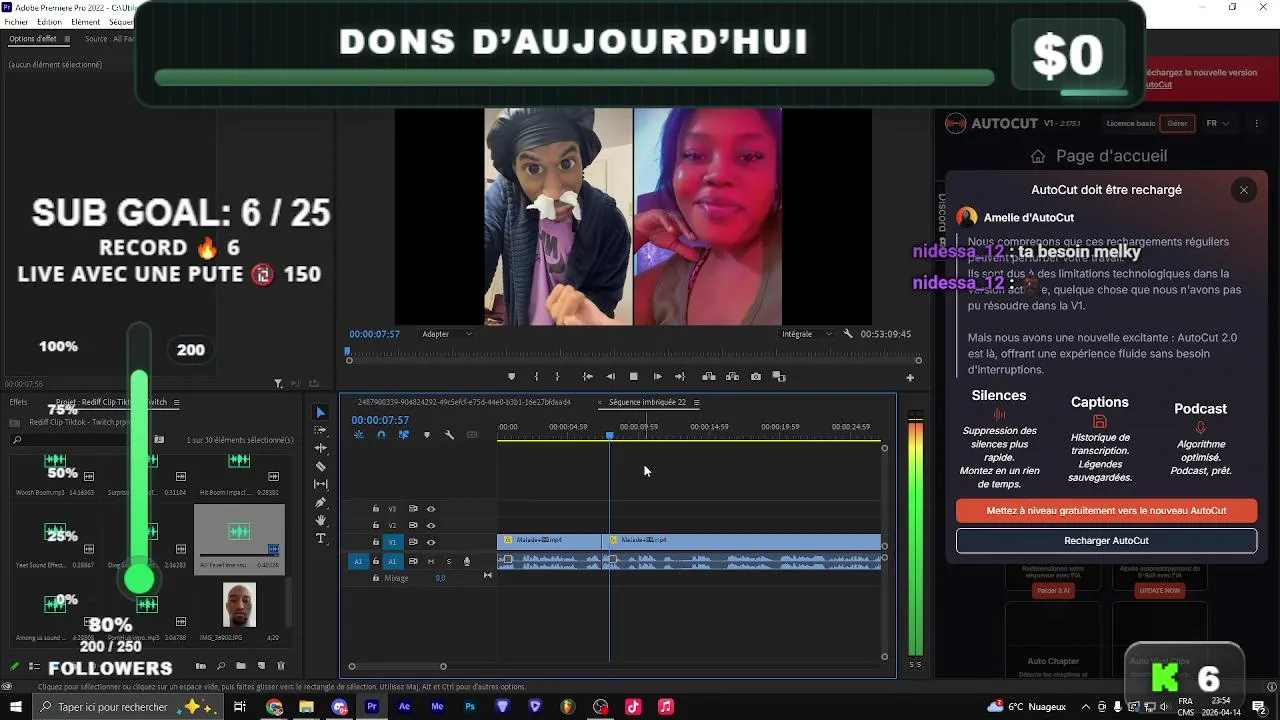Open the Program Monitor settings wrench
This screenshot has height=720, width=1280.
tap(848, 334)
